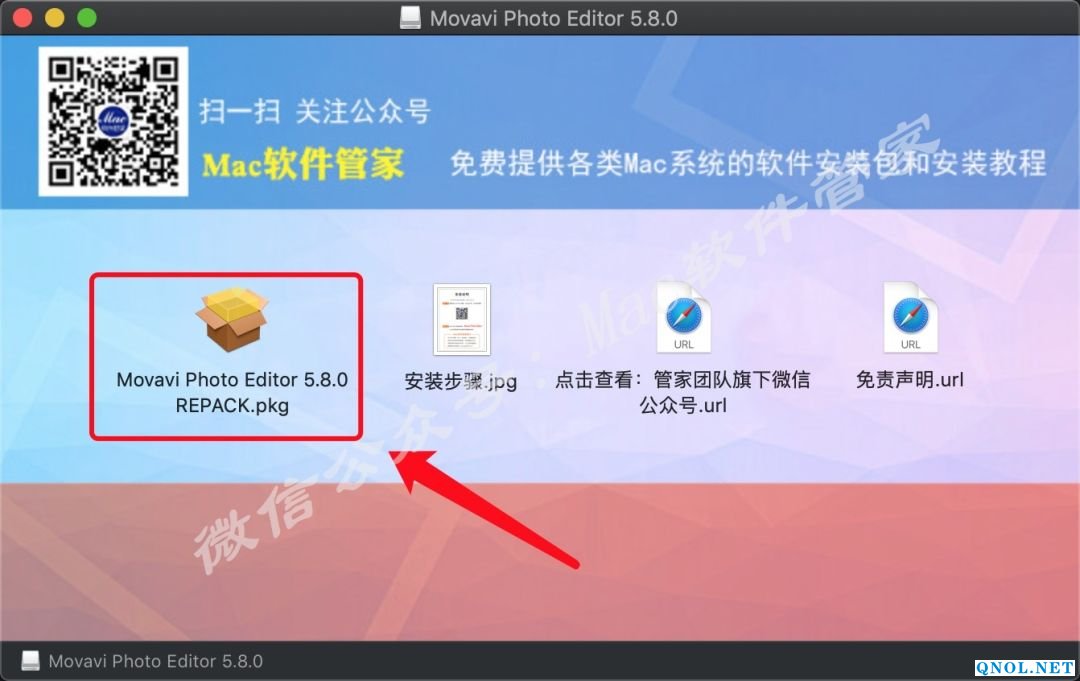
Task: Select the 免责声明.url Safari icon
Action: coord(911,317)
